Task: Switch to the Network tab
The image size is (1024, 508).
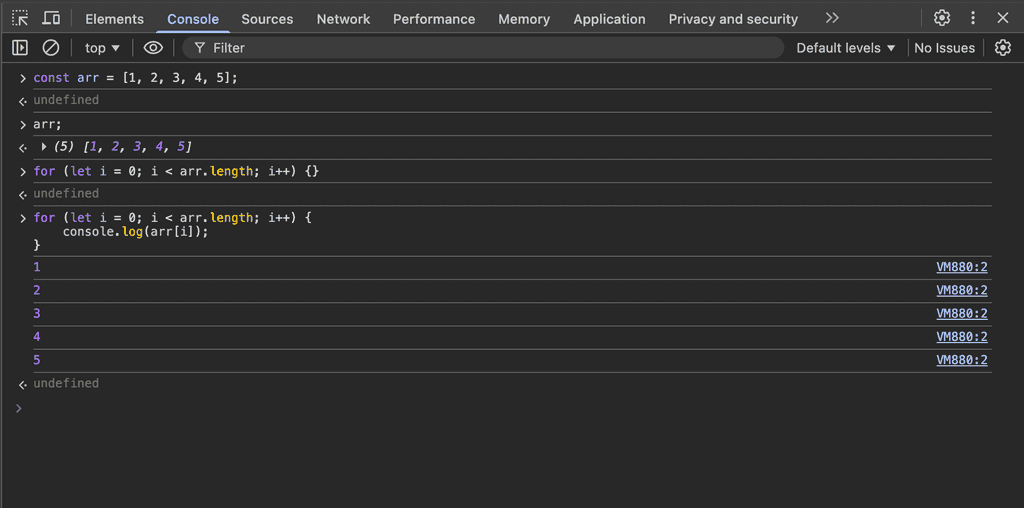Action: [x=343, y=19]
